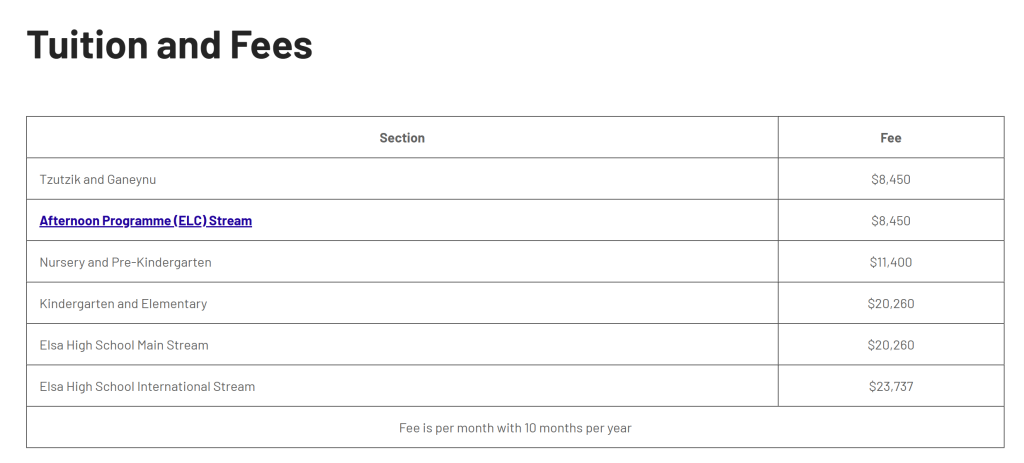Select the Nursery and Pre-Kindergarten row label
Image resolution: width=1024 pixels, height=463 pixels.
125,262
